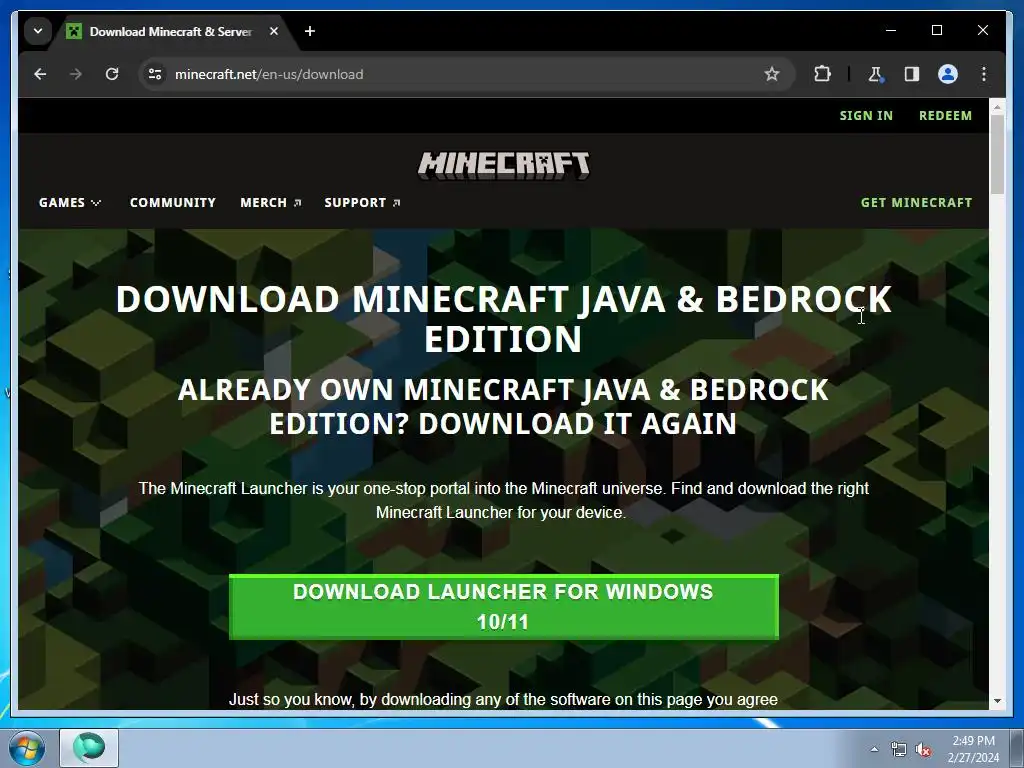Click the scrollbar down arrow
The image size is (1024, 768).
(x=997, y=701)
